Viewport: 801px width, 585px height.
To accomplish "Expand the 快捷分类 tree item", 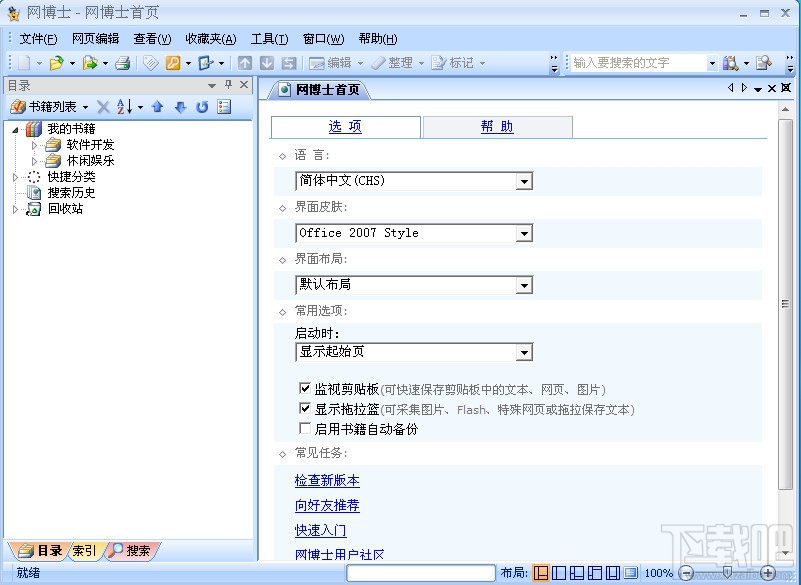I will (16, 175).
